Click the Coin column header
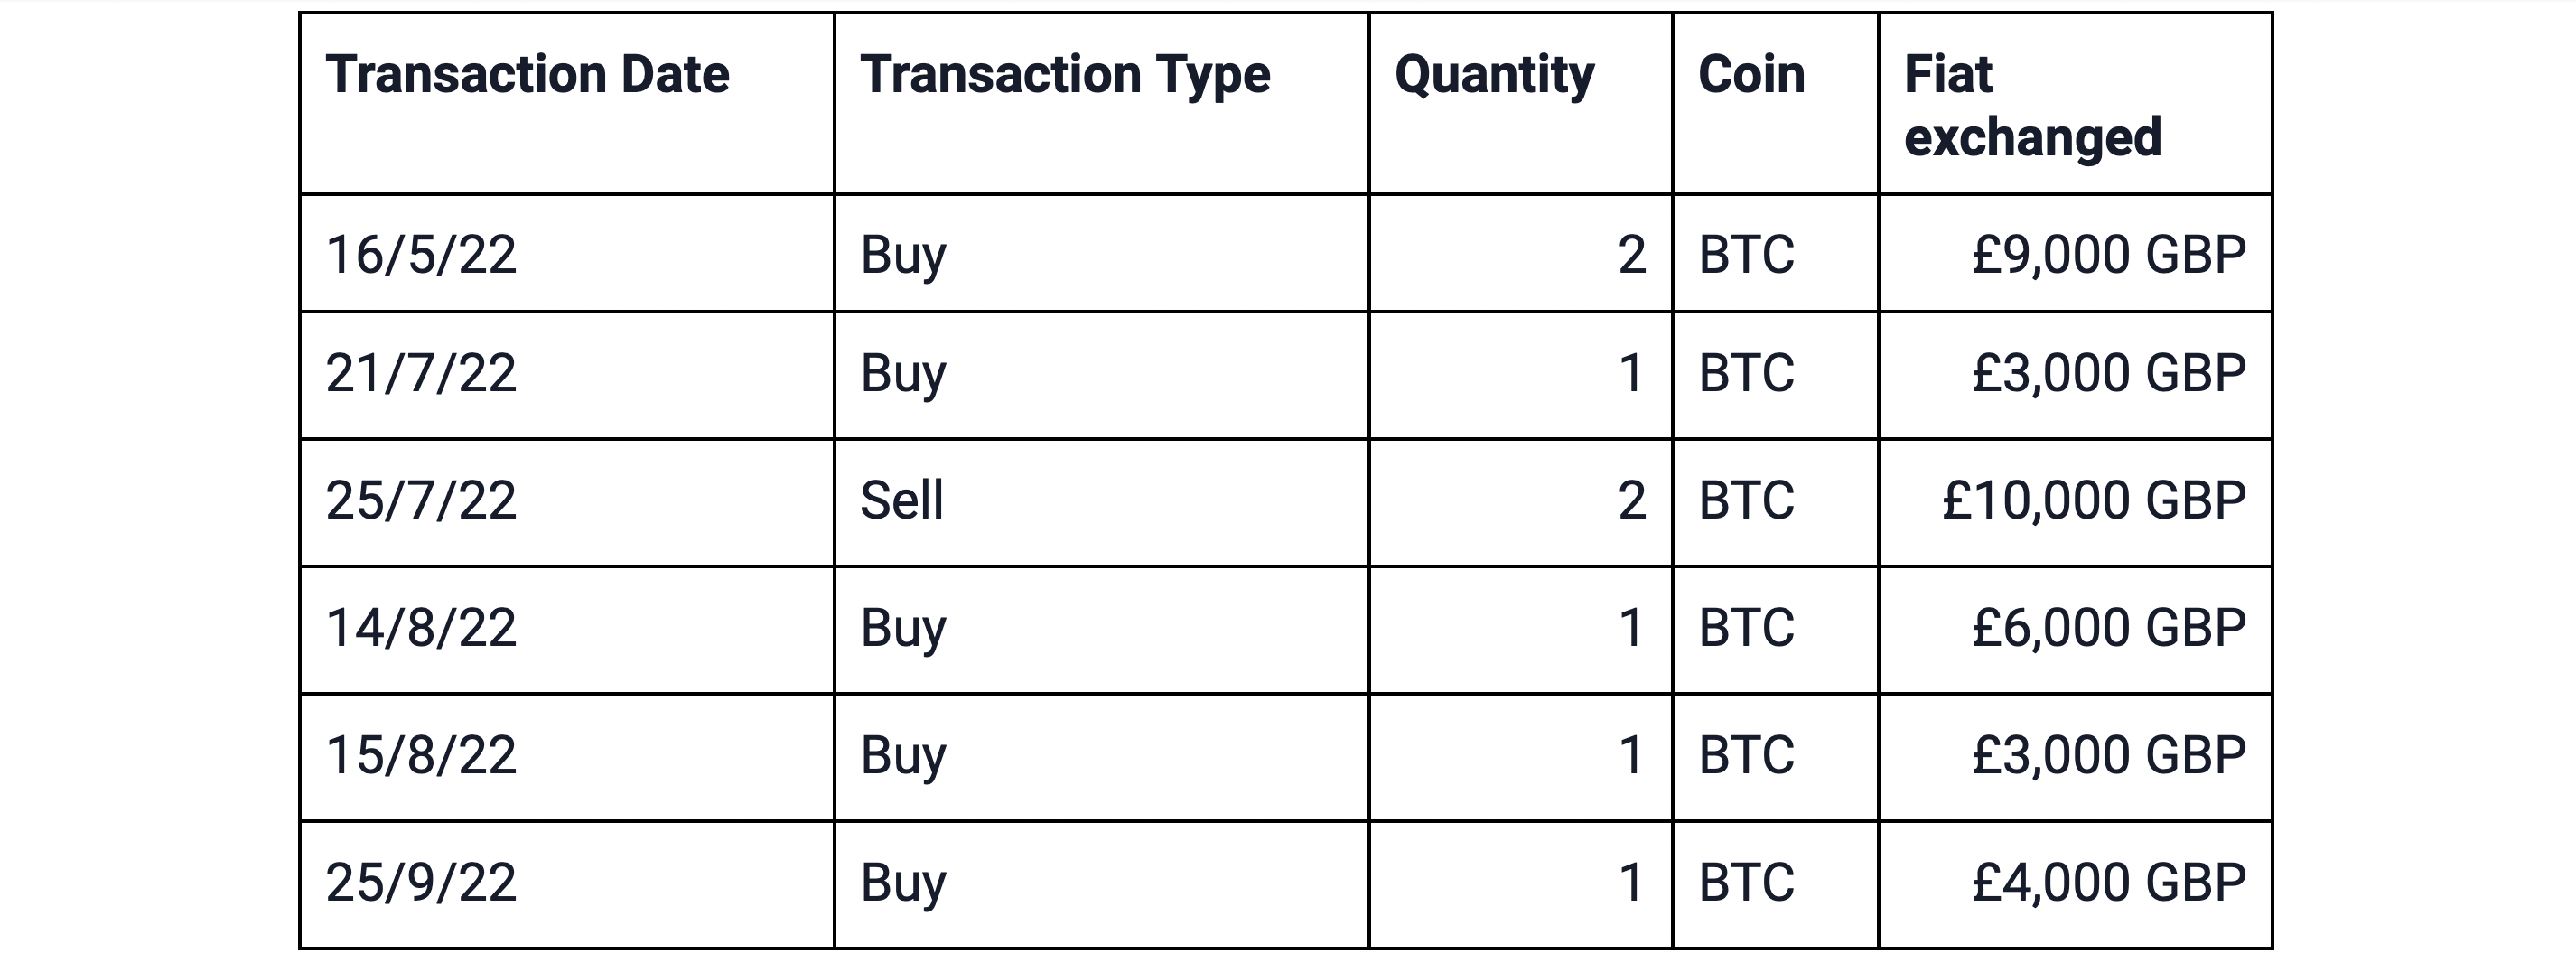The width and height of the screenshot is (2576, 972). click(1752, 75)
